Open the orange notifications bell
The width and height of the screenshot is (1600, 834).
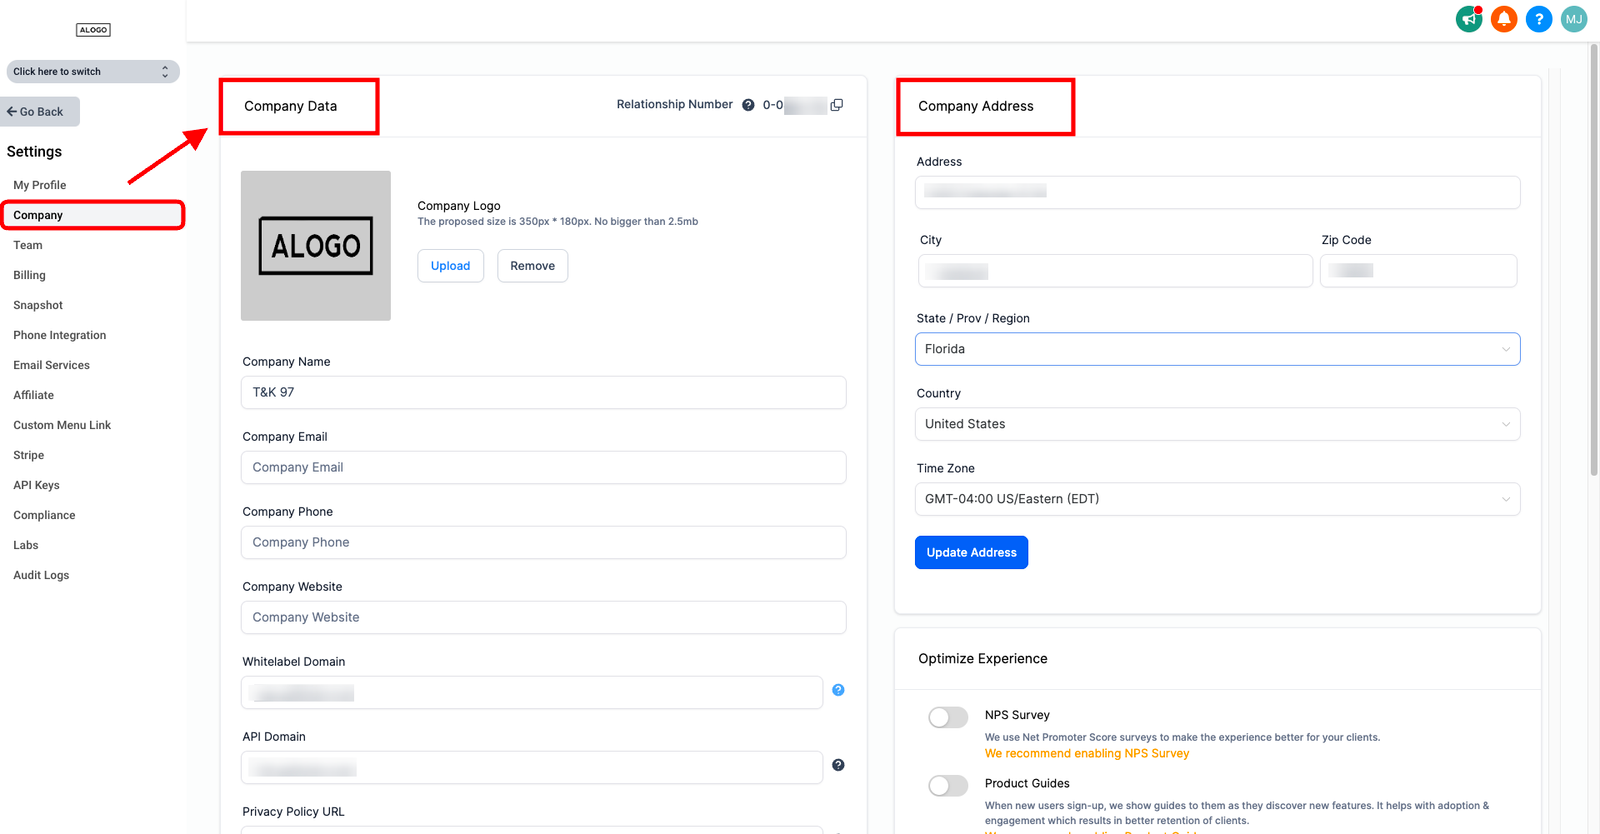coord(1503,19)
